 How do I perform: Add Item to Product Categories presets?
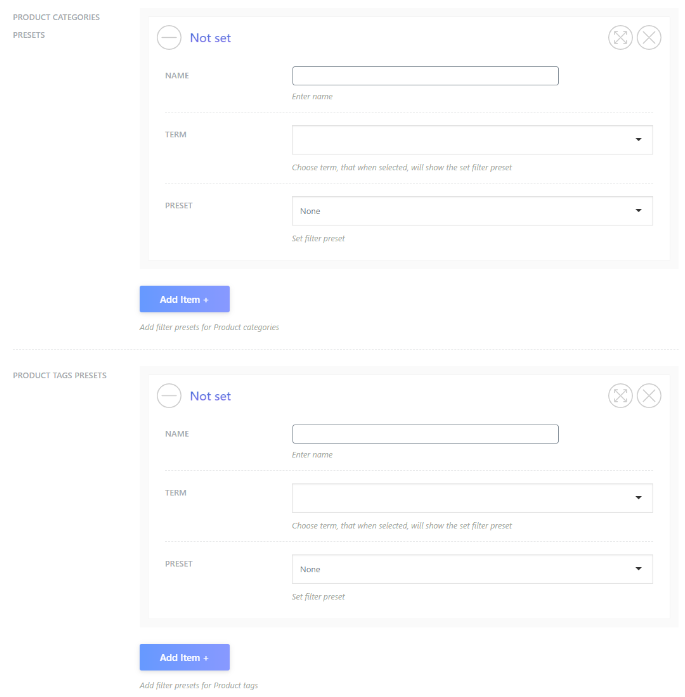pyautogui.click(x=184, y=299)
